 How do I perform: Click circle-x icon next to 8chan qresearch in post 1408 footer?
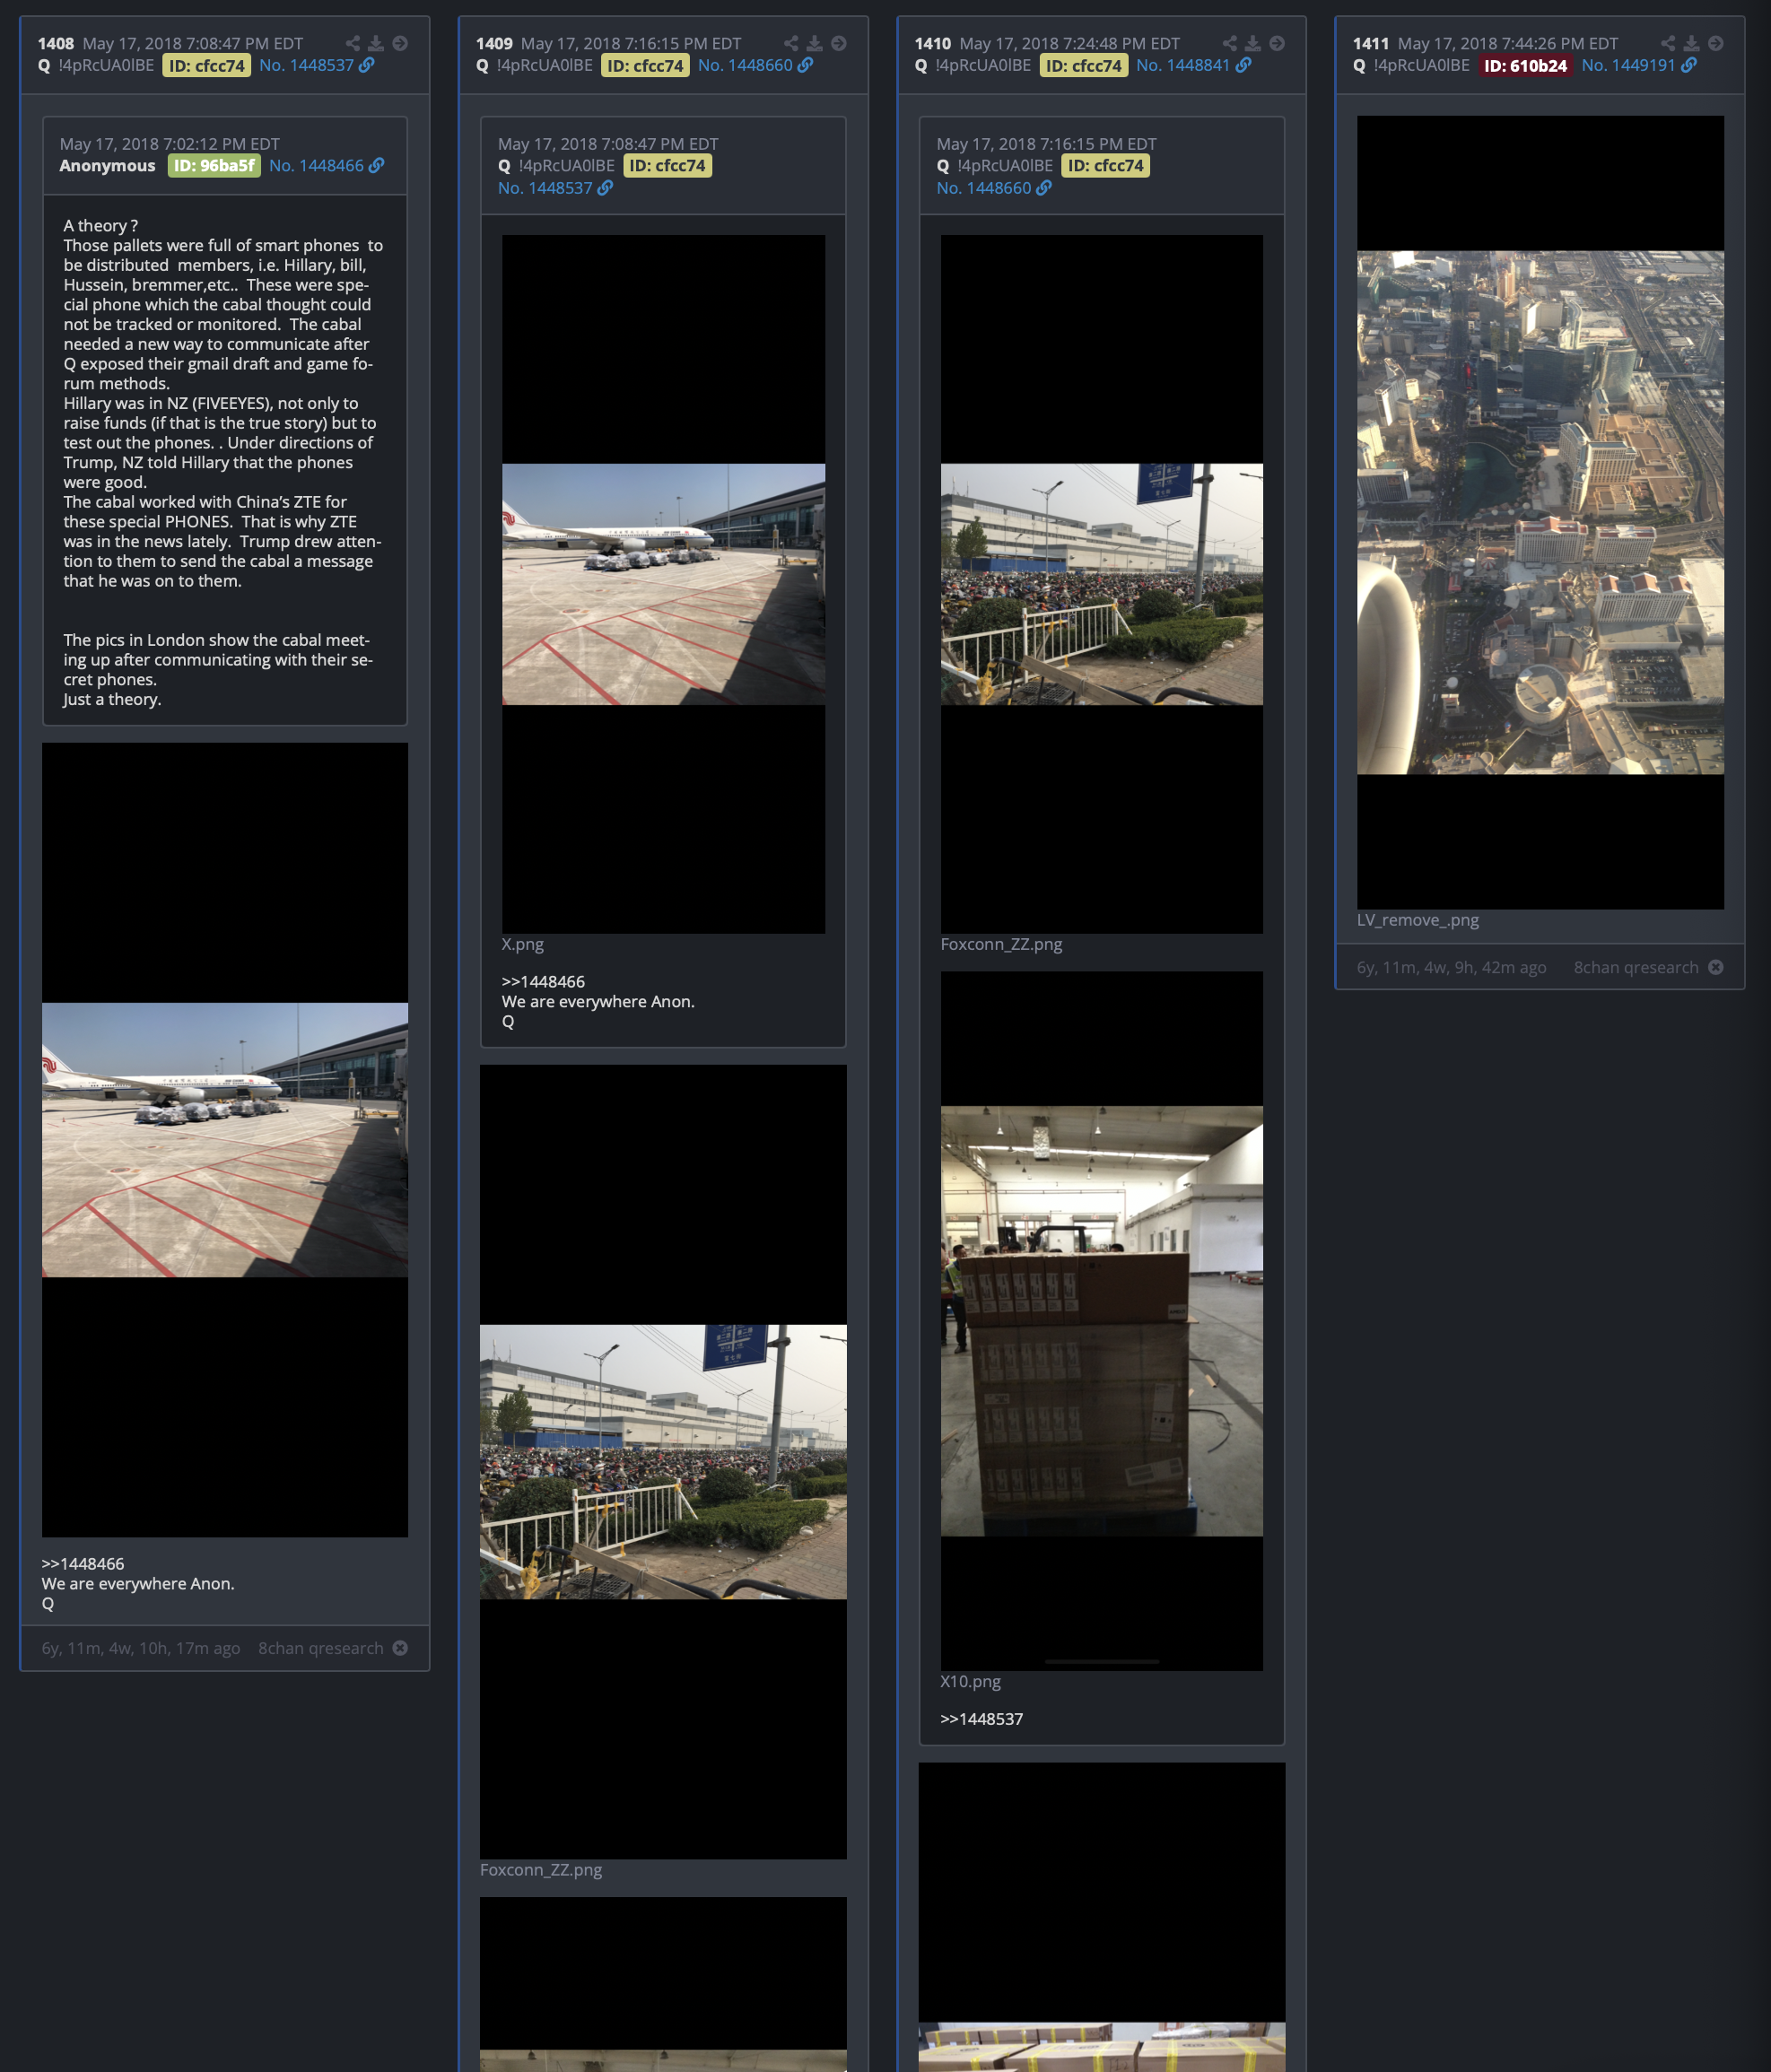coord(400,1648)
